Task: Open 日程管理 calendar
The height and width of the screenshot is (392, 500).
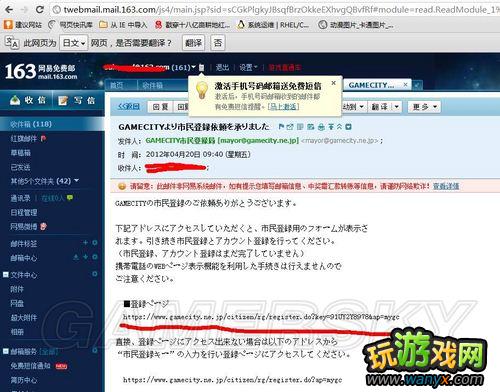Action: pos(24,212)
